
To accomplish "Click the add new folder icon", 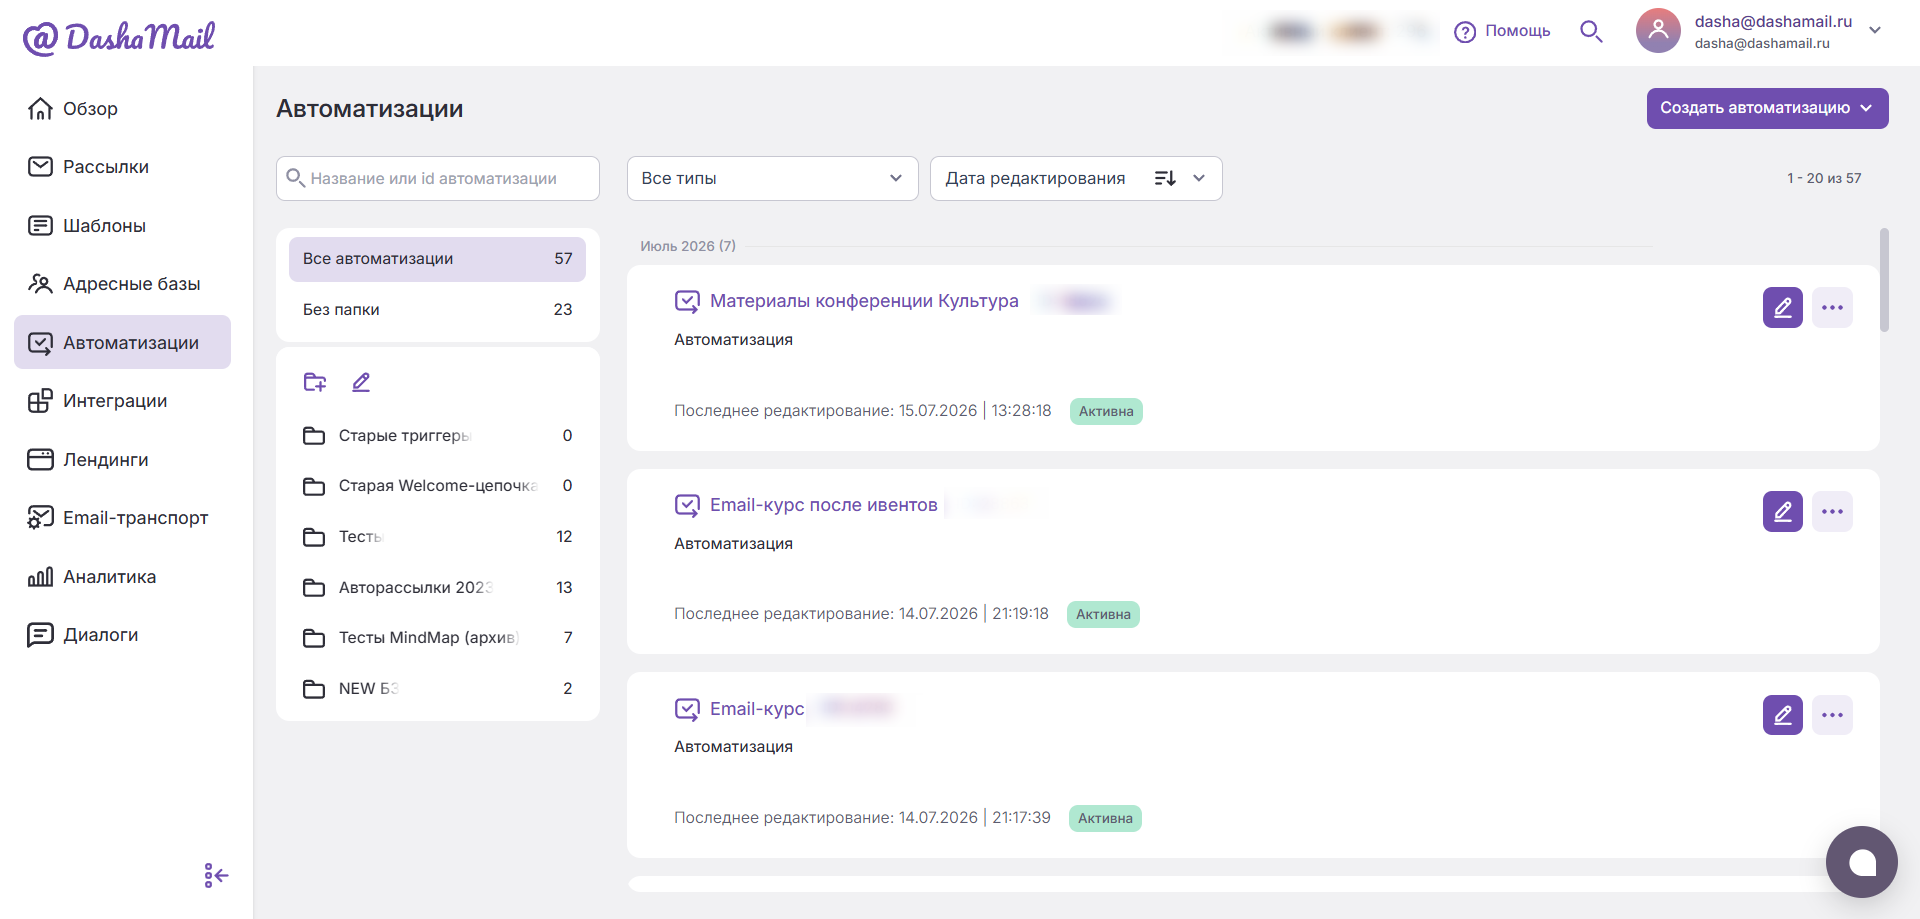I will point(315,382).
